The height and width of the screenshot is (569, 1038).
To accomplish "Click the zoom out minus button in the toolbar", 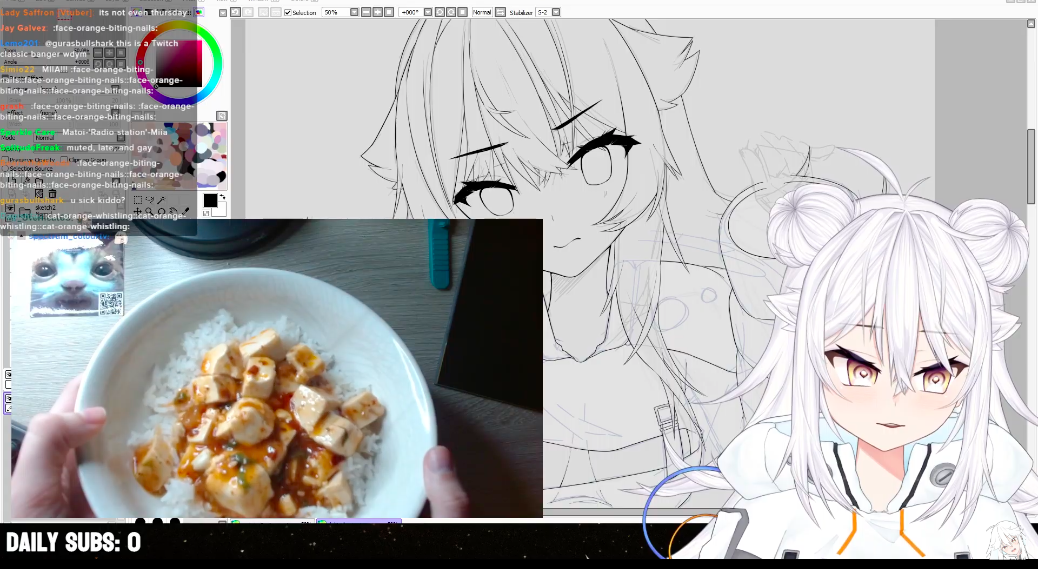I will pyautogui.click(x=366, y=12).
